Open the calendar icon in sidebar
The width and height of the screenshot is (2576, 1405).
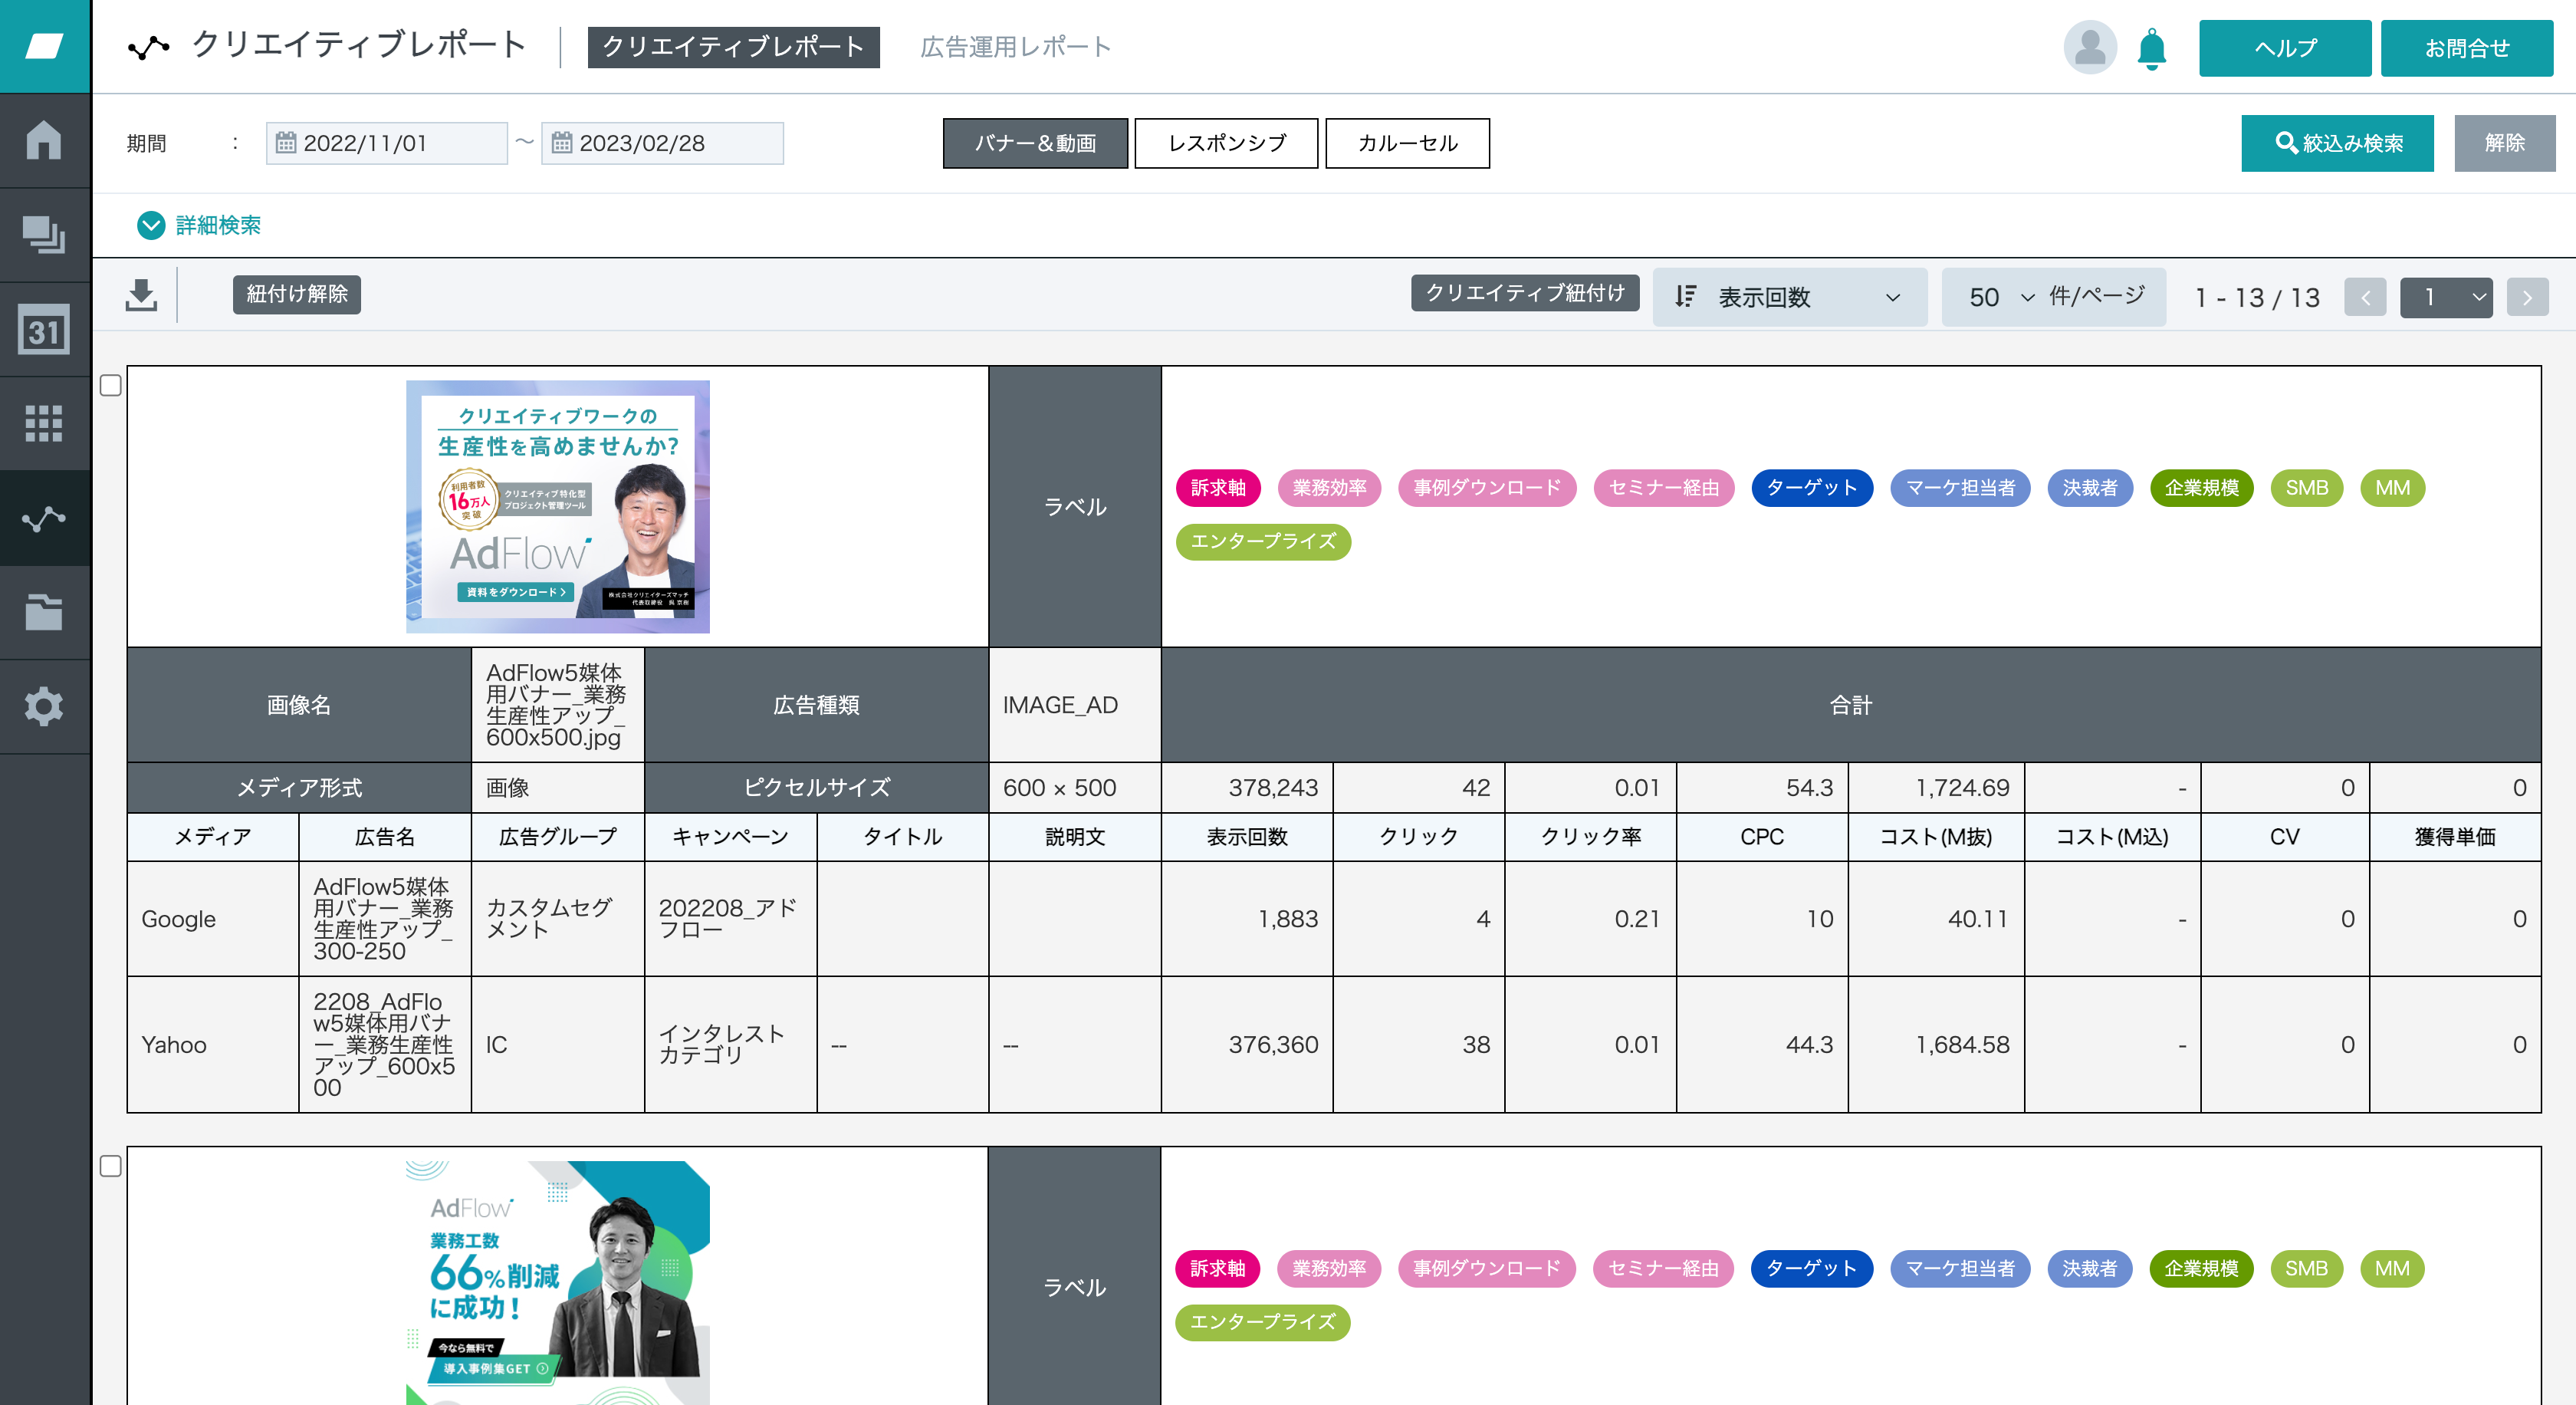tap(44, 330)
